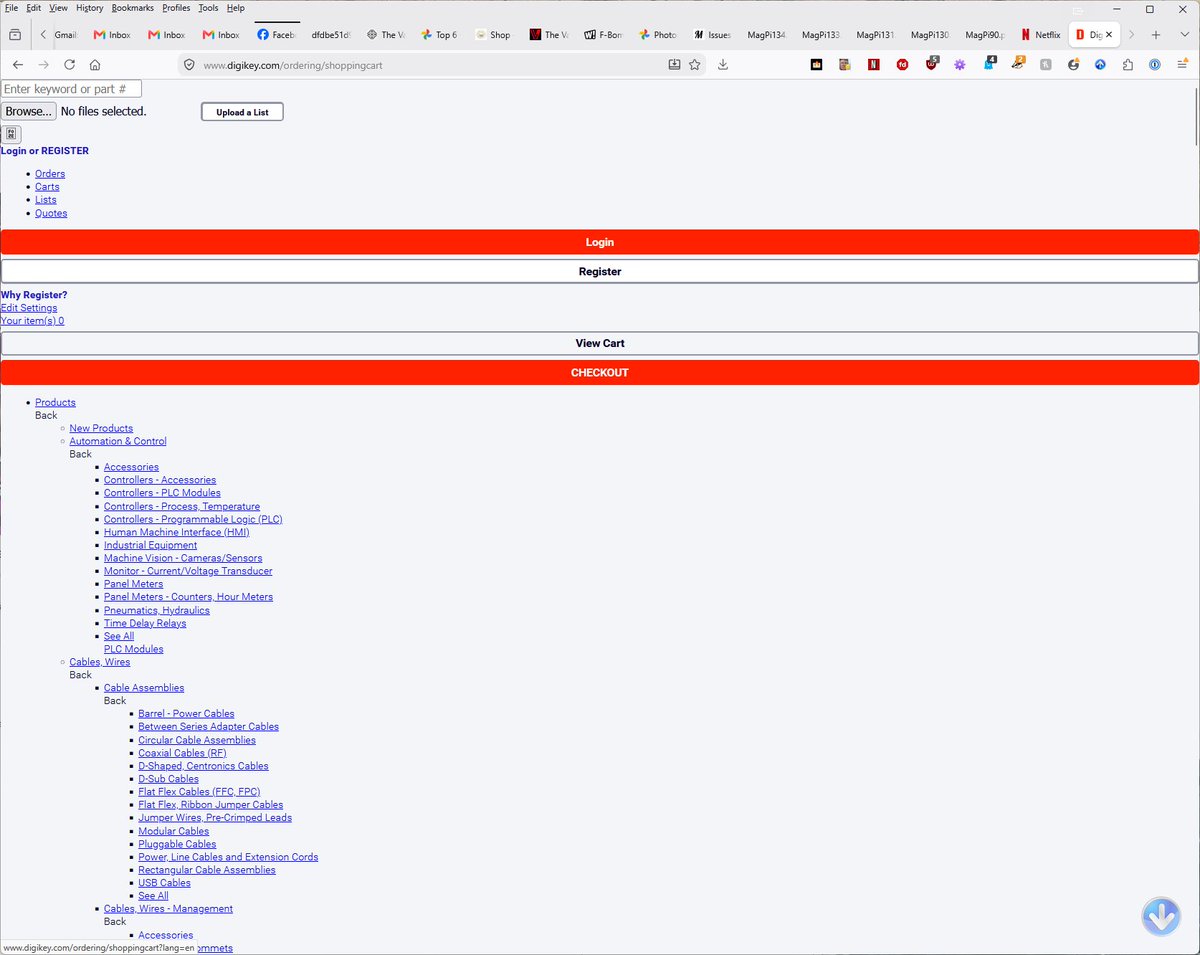Screen dimensions: 1200x955
Task: Close the active DigiKey tab
Action: point(1108,34)
